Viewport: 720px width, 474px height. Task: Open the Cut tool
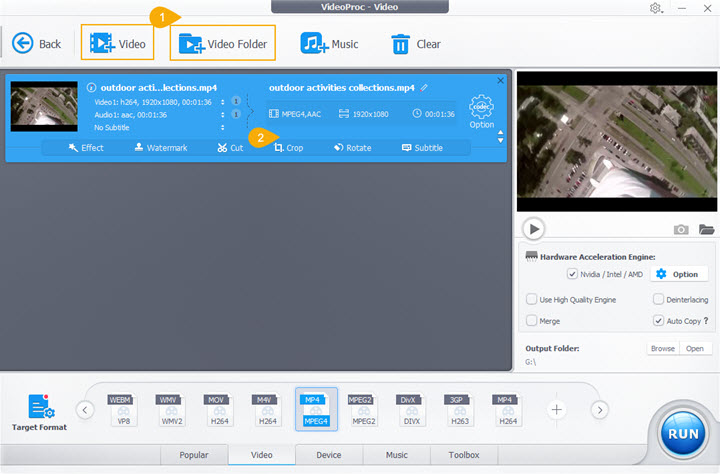click(x=230, y=148)
